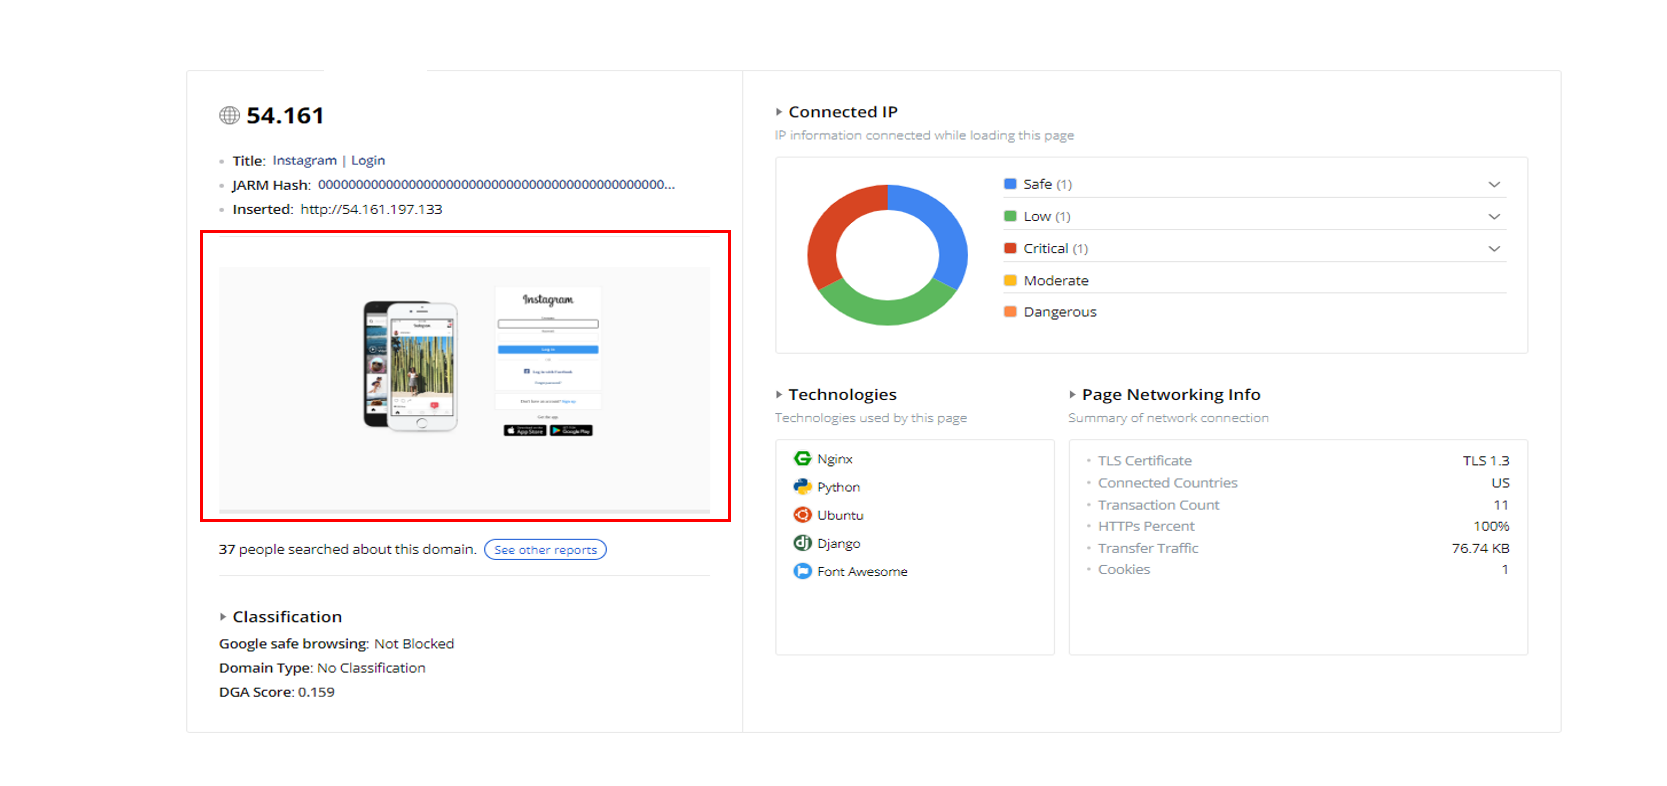Viewport: 1667px width, 786px height.
Task: Select the Python technology label
Action: pos(838,487)
